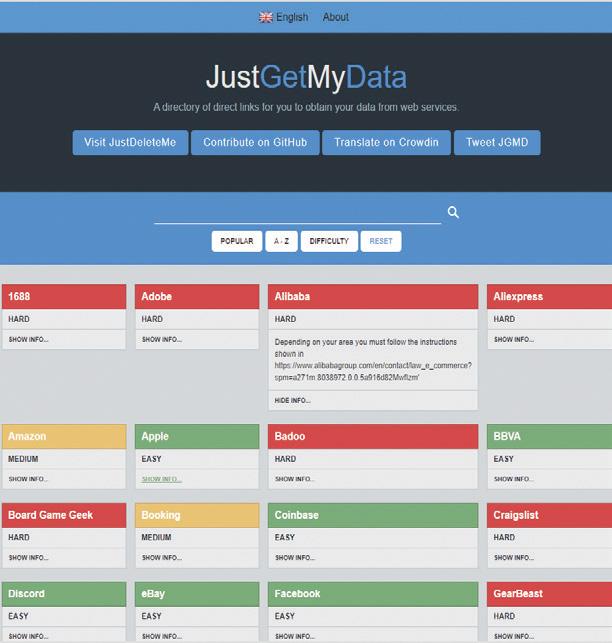Expand Show Info on Amazon card
Viewport: 612px width, 643px height.
[28, 479]
